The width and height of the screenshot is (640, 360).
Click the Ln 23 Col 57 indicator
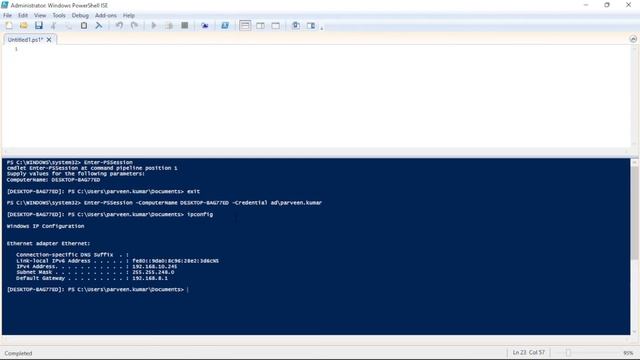(529, 352)
